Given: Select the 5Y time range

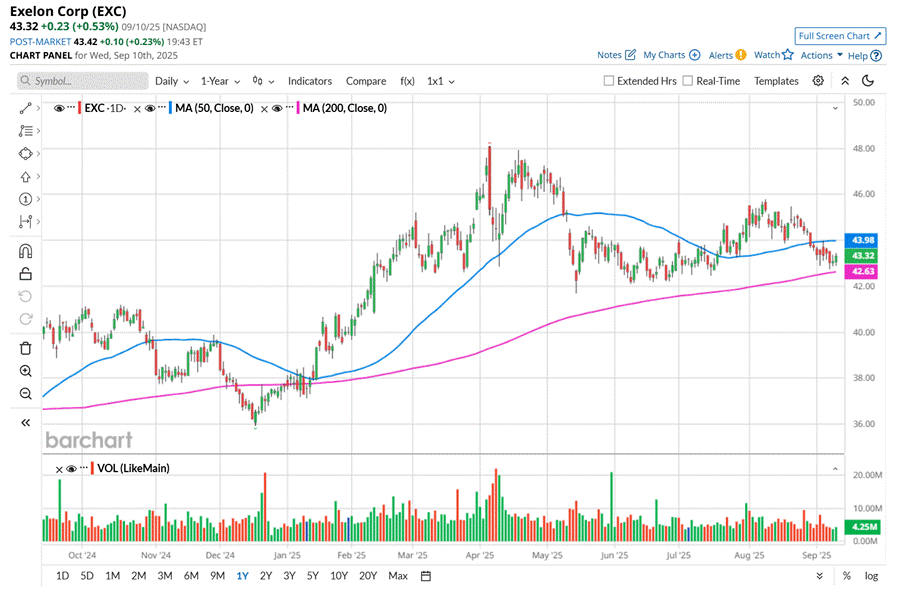Looking at the screenshot, I should (312, 576).
